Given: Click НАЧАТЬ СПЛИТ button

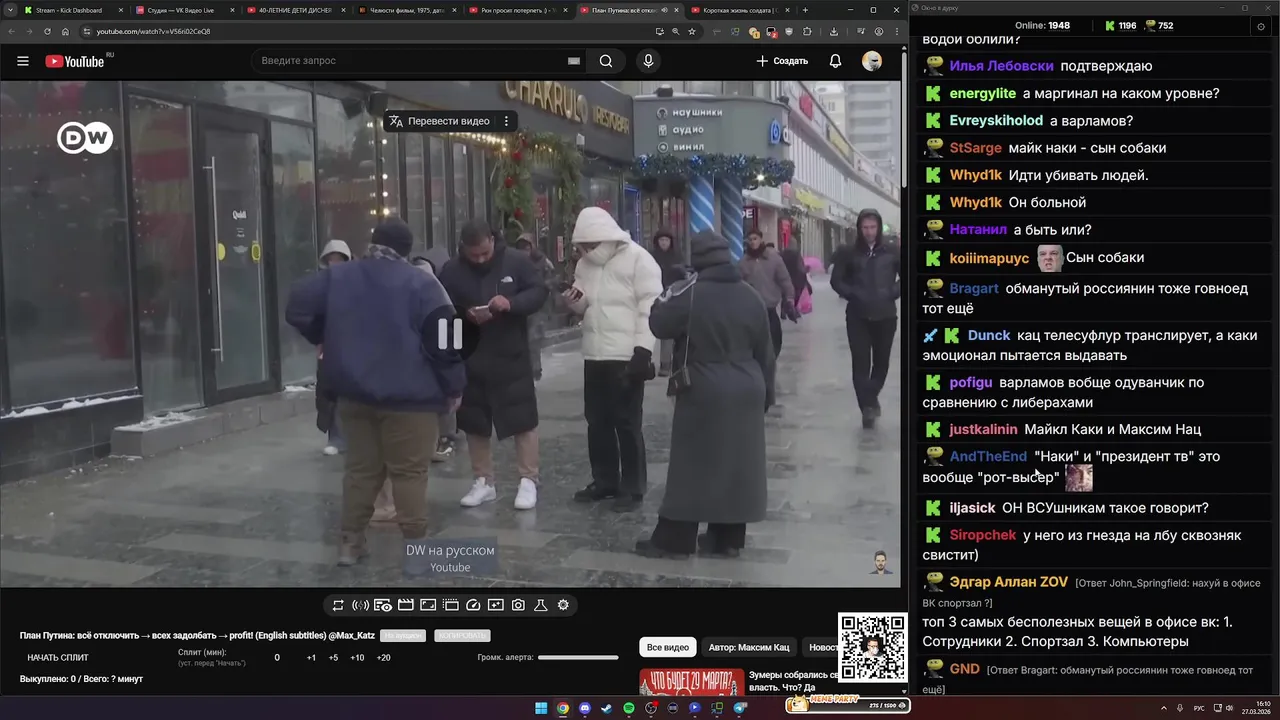Looking at the screenshot, I should (58, 658).
